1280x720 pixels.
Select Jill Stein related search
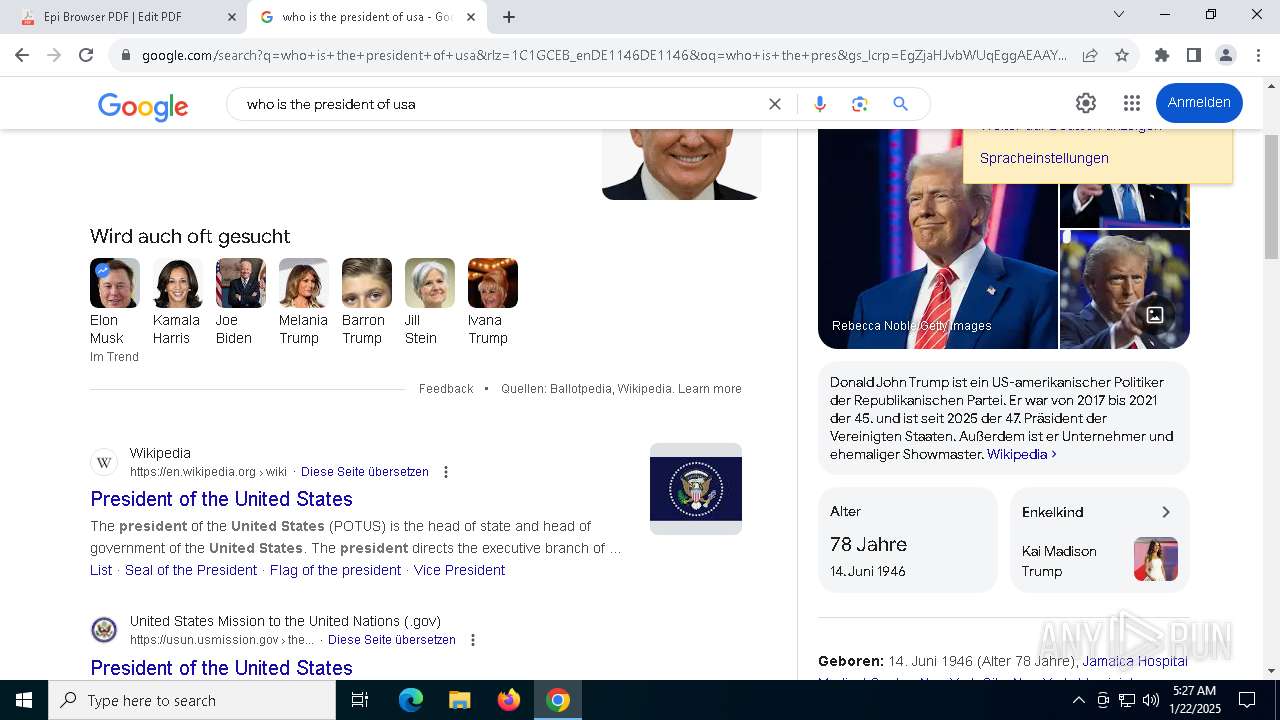click(x=429, y=301)
